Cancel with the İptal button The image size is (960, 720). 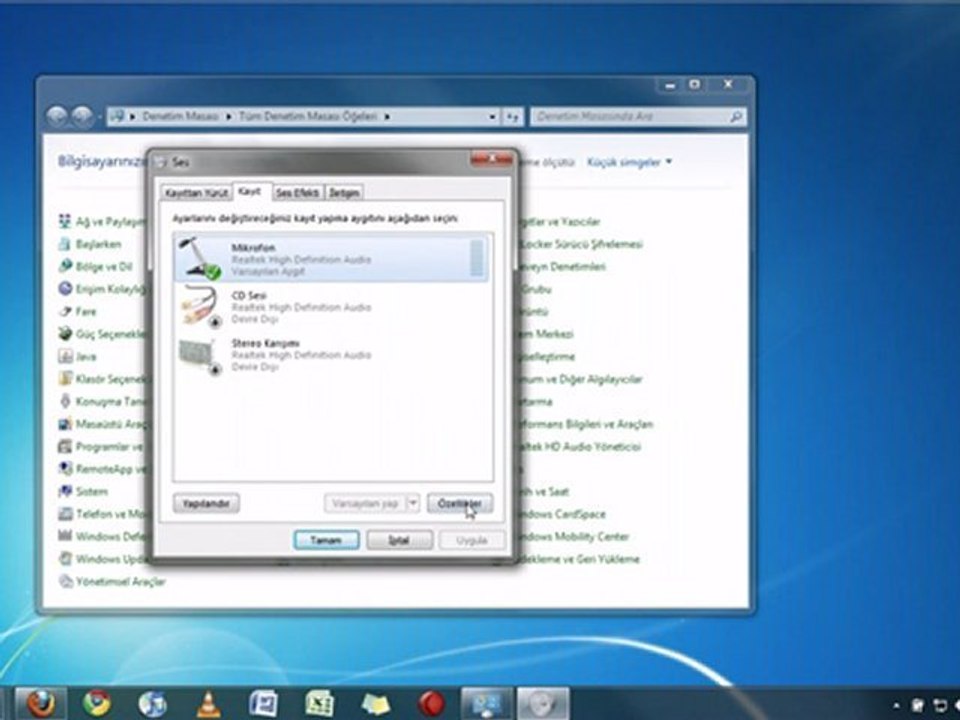399,541
